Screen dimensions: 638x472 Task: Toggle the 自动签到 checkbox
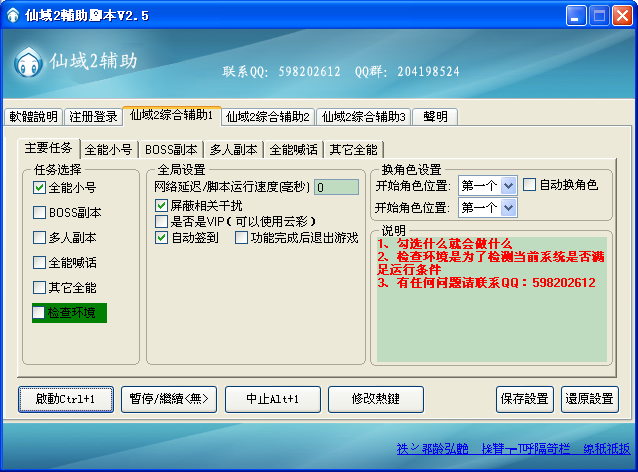[x=162, y=238]
